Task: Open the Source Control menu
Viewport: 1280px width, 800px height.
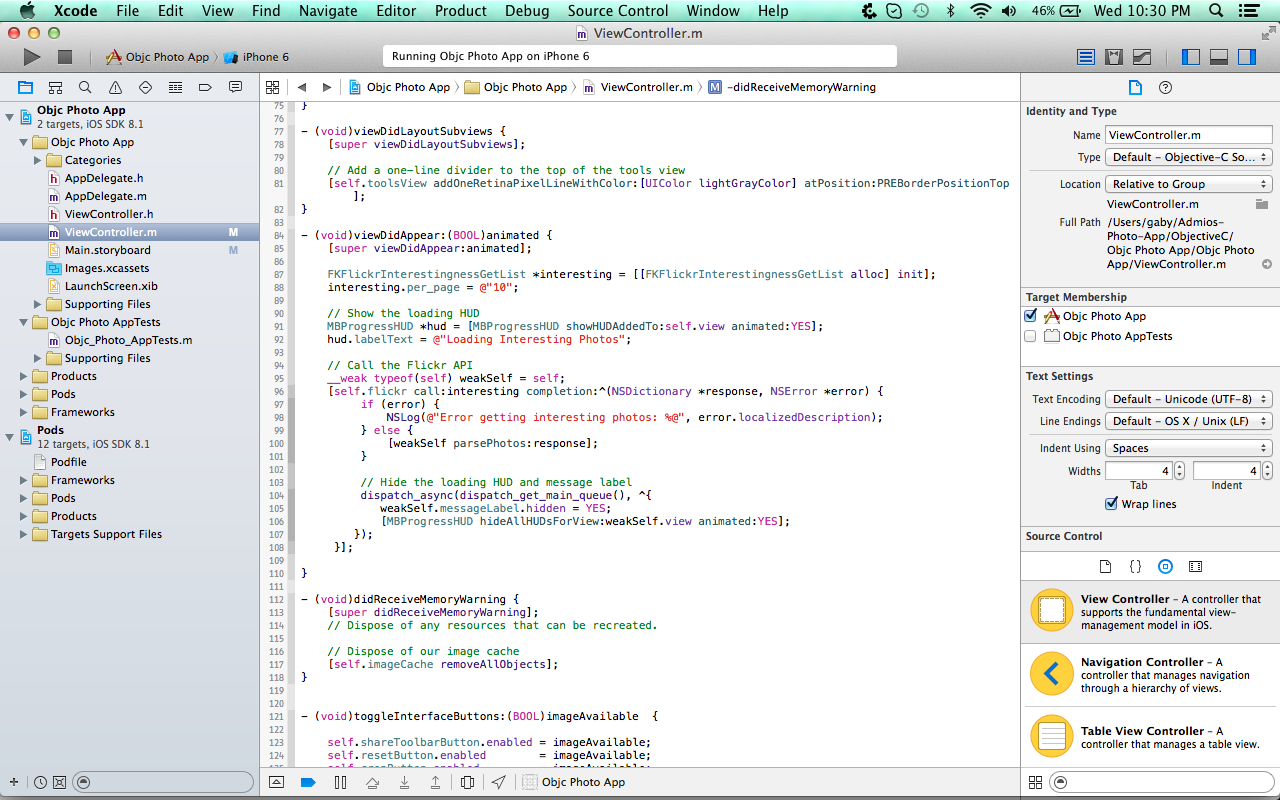Action: click(618, 11)
